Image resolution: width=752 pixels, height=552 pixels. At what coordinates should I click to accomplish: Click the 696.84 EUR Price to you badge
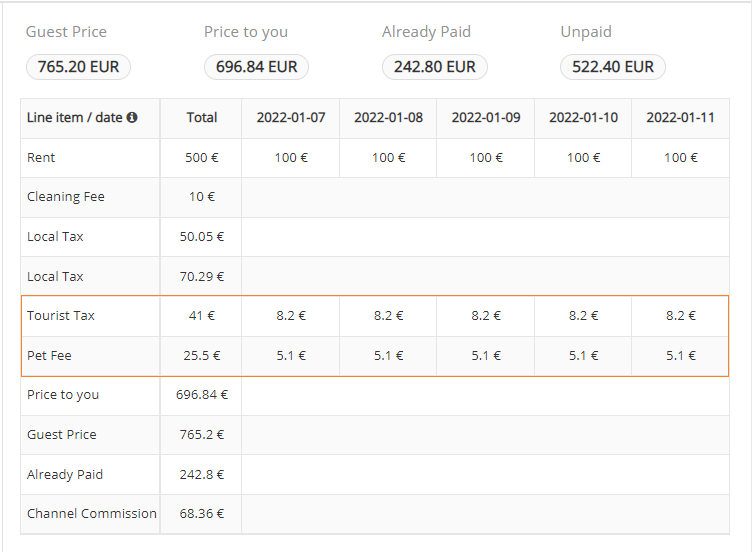pos(256,67)
